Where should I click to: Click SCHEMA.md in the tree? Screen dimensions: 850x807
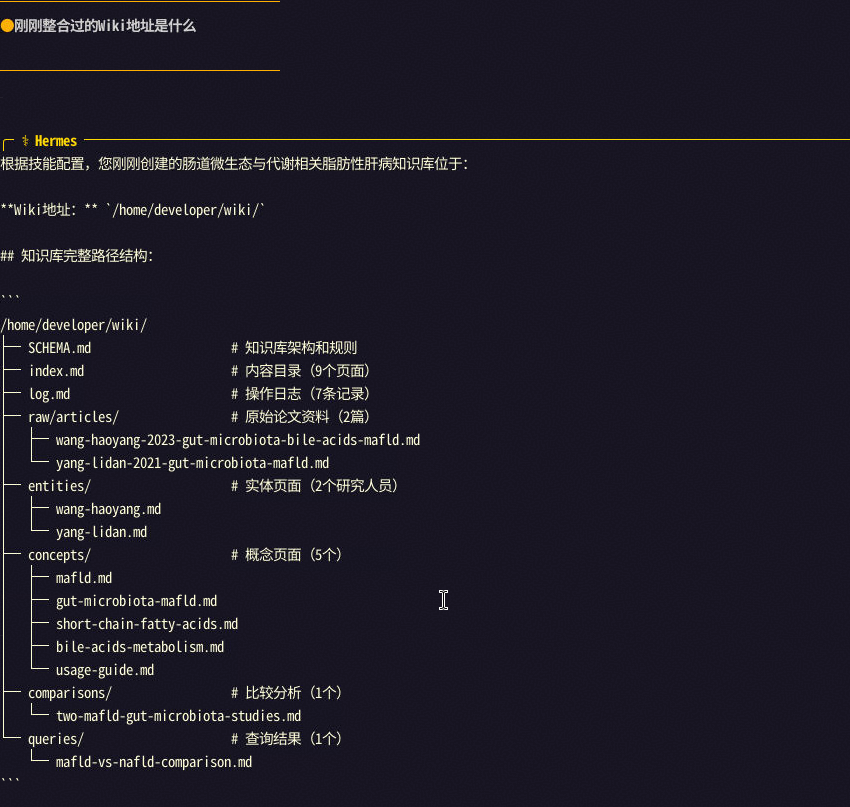[60, 348]
